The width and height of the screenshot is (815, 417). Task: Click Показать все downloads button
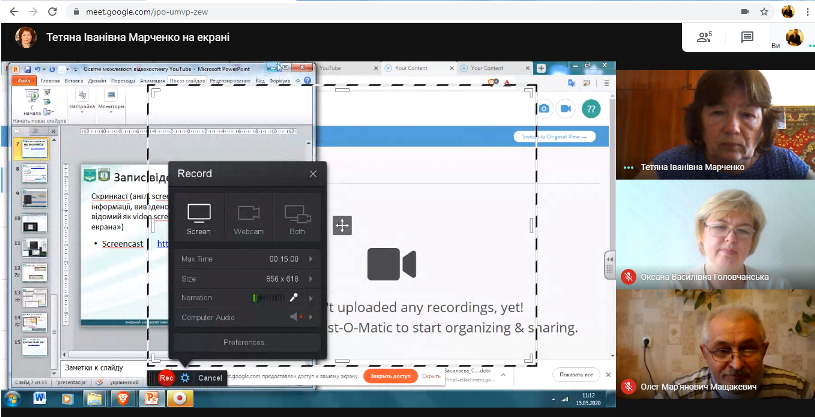pyautogui.click(x=576, y=374)
